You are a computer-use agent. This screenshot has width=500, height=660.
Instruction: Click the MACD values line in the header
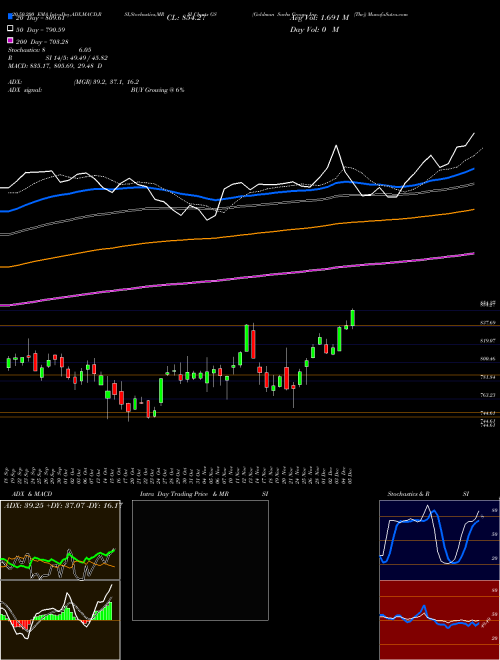(x=55, y=66)
